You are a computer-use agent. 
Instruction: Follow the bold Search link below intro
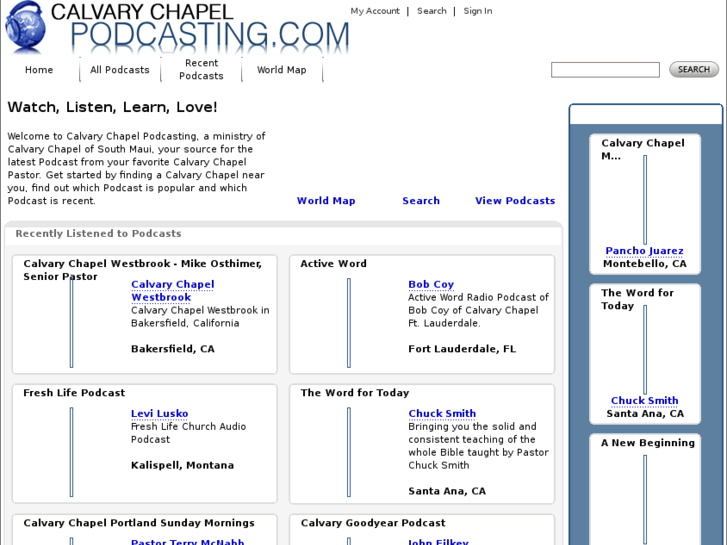click(x=421, y=201)
